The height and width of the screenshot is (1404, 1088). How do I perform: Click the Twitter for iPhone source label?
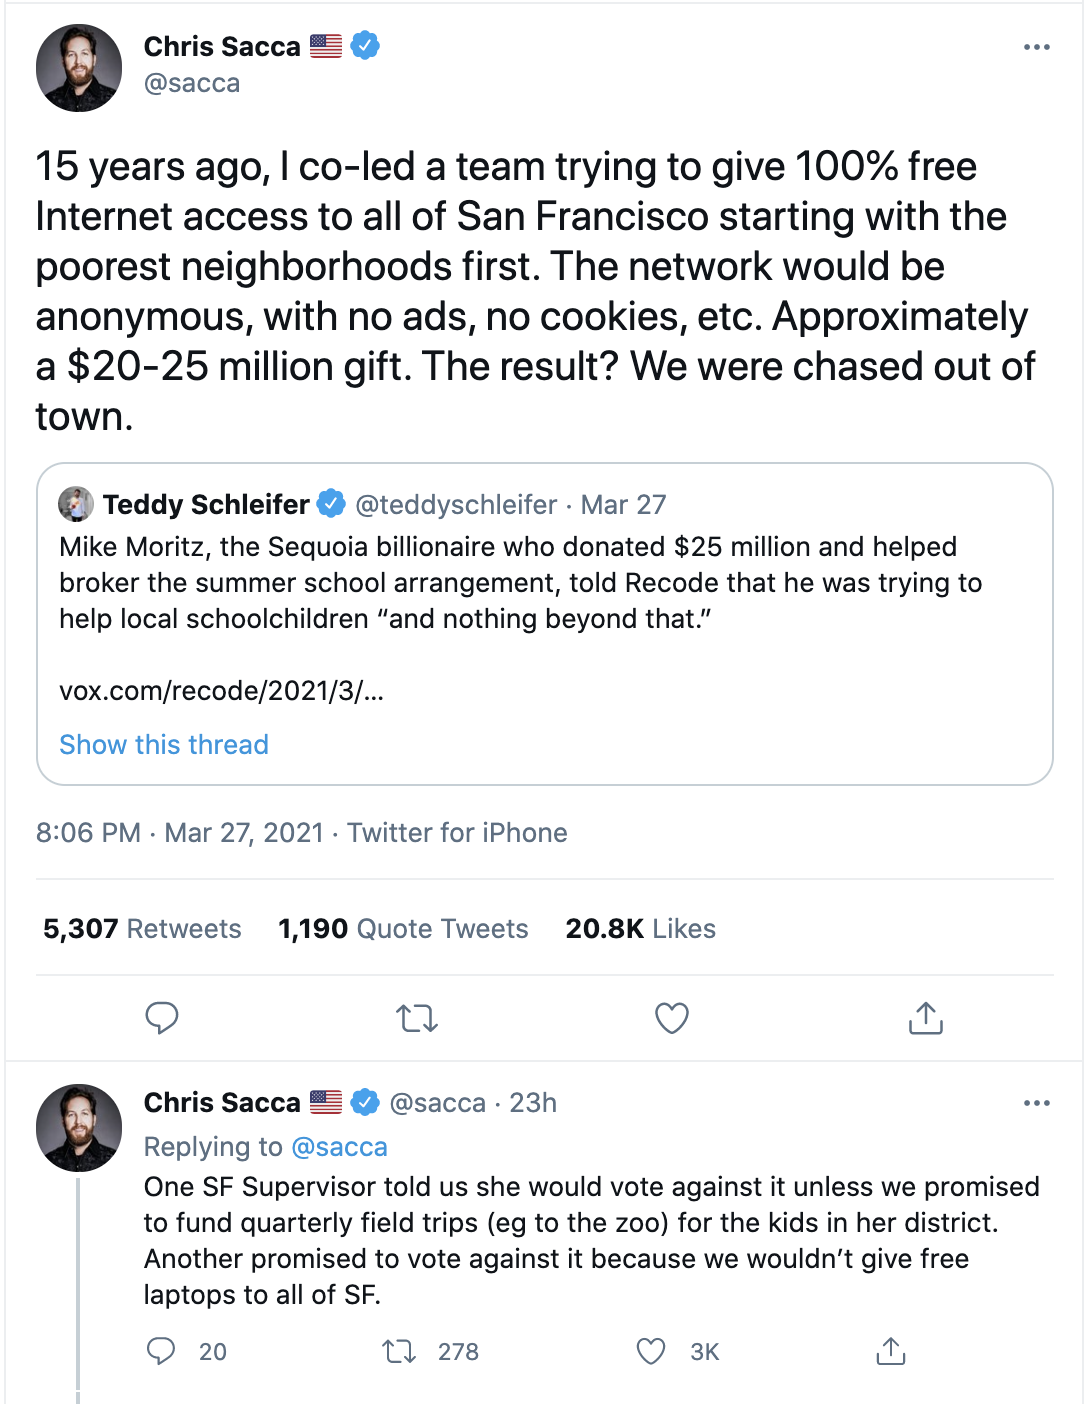tap(457, 833)
